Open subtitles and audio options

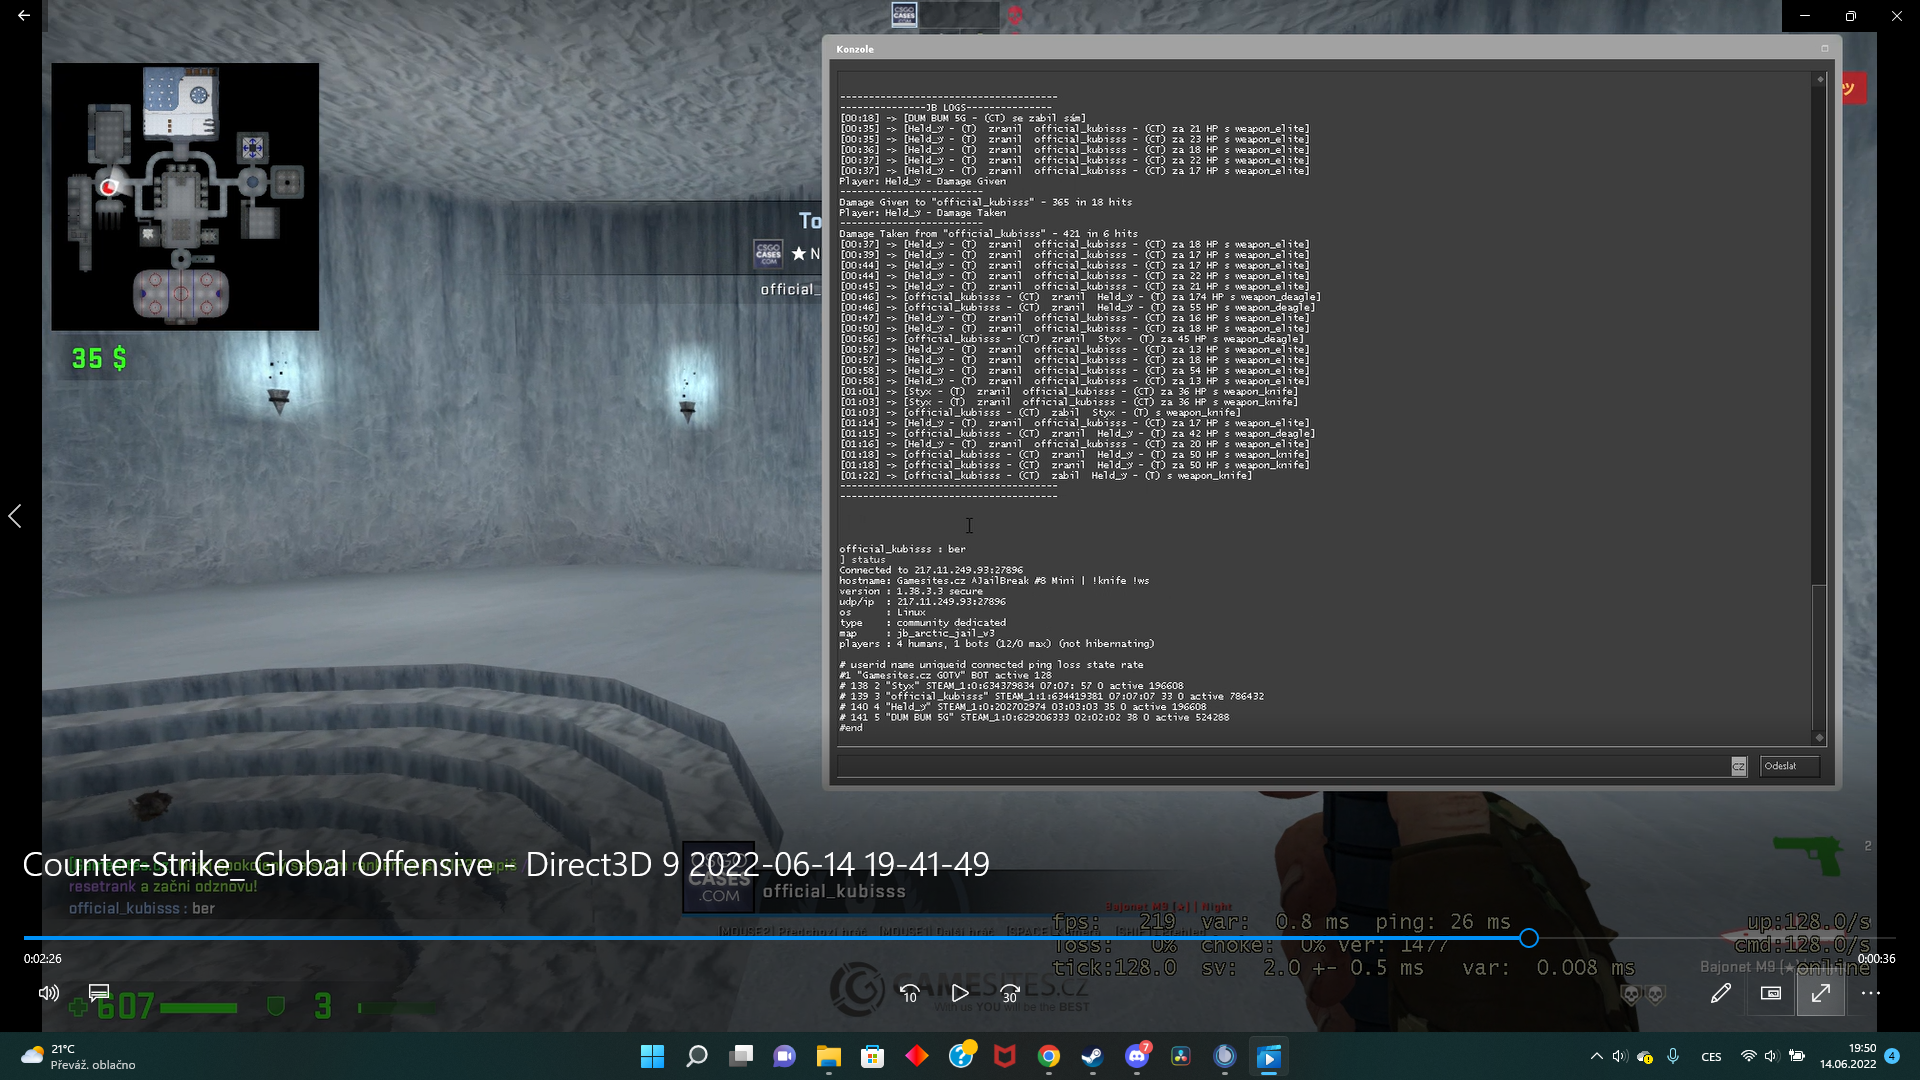99,993
